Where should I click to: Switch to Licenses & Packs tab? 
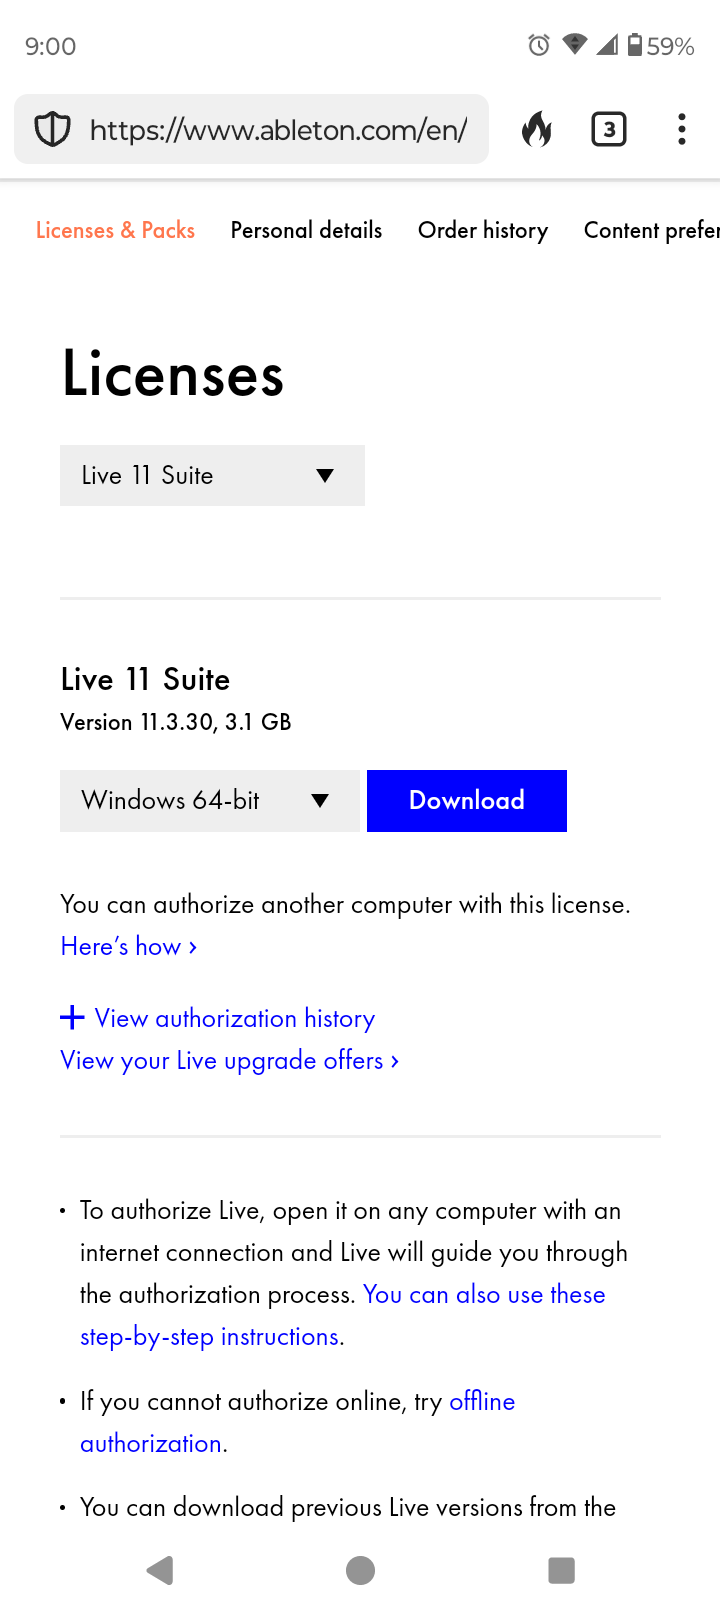(115, 230)
